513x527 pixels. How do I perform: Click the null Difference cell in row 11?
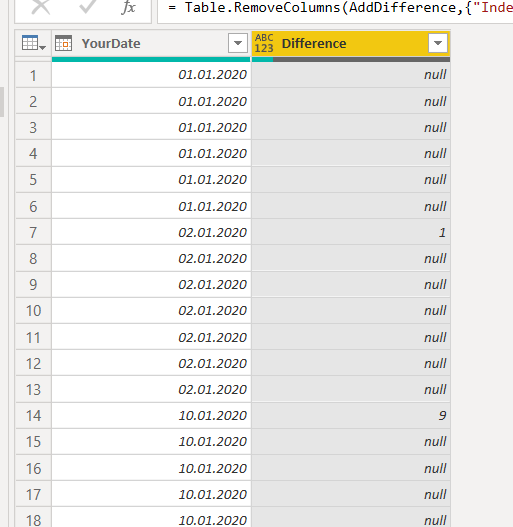click(x=351, y=337)
